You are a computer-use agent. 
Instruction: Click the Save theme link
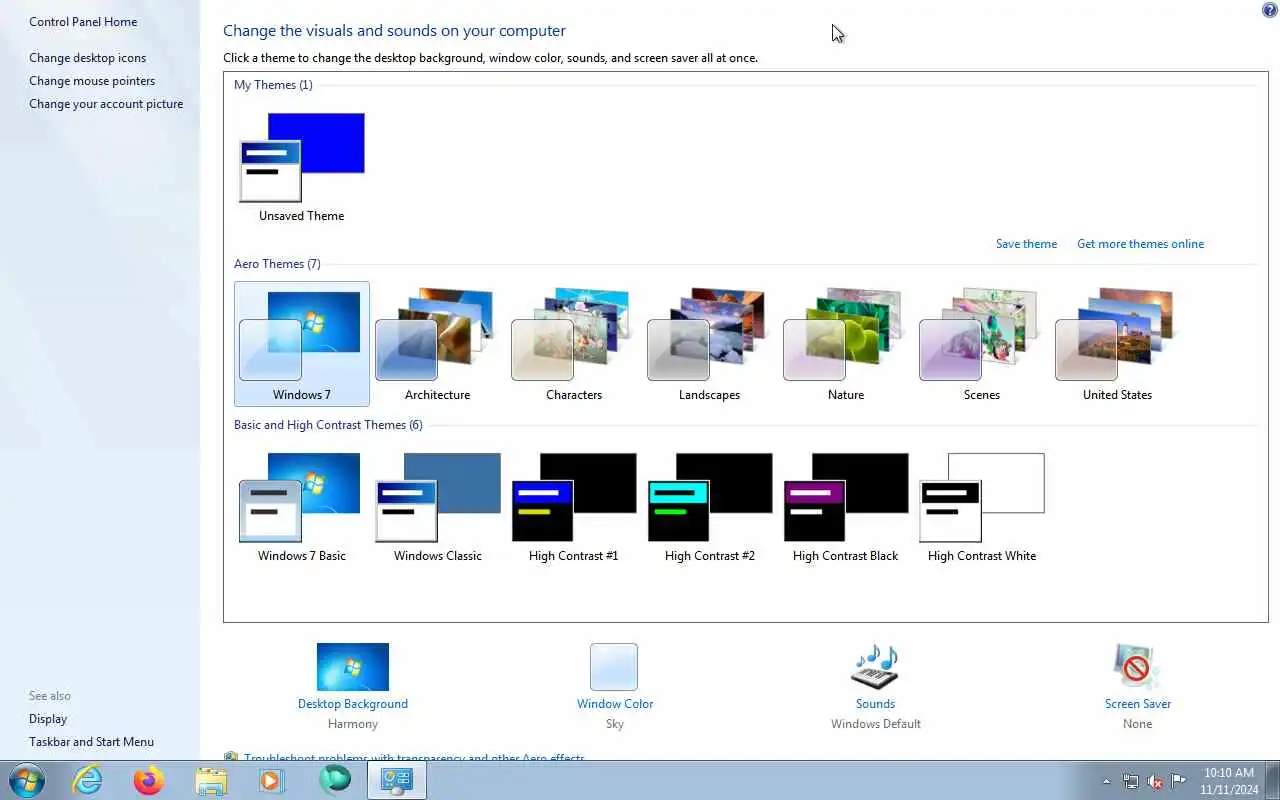1026,244
